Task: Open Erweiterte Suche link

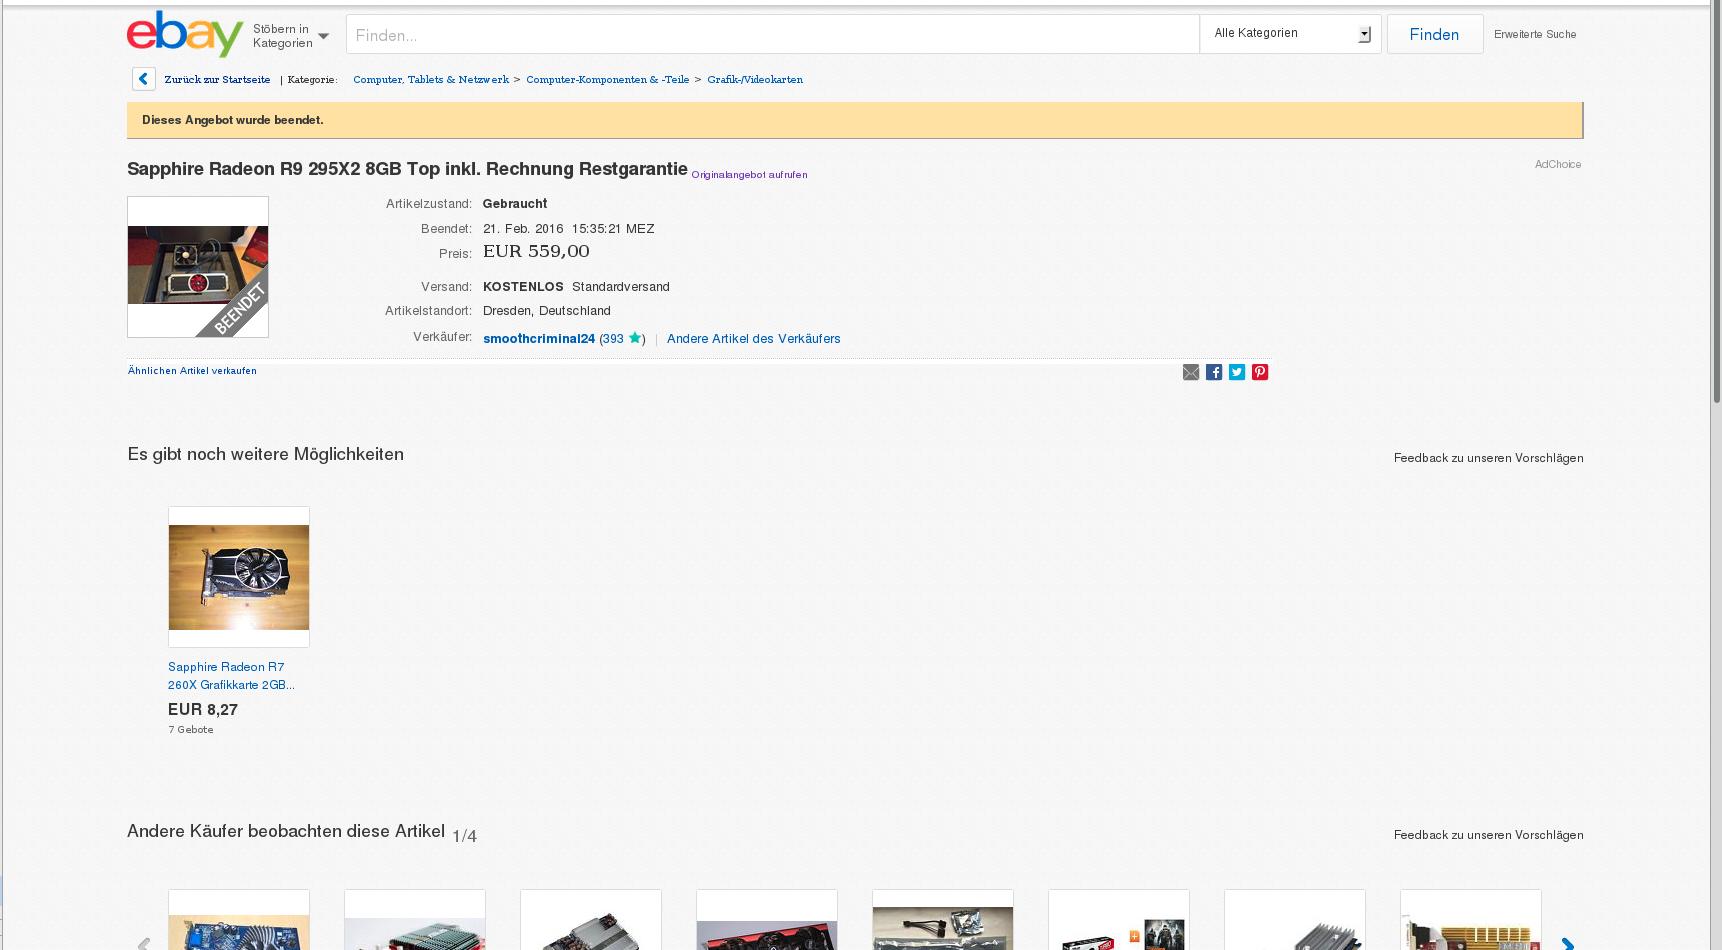Action: (1535, 34)
